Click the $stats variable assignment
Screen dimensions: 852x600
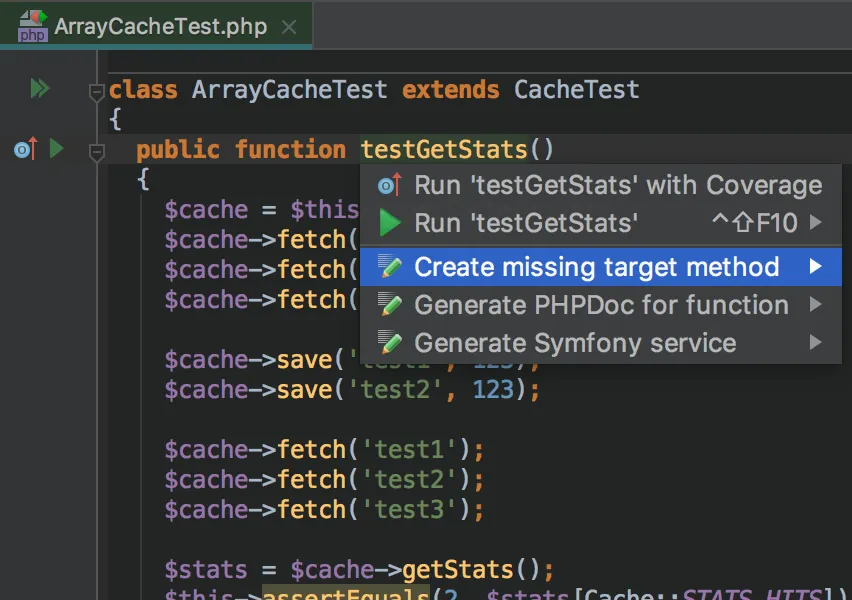pyautogui.click(x=206, y=570)
